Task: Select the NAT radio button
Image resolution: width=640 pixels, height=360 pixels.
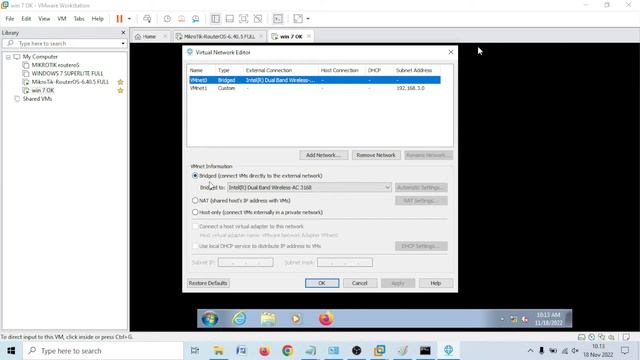Action: [195, 201]
